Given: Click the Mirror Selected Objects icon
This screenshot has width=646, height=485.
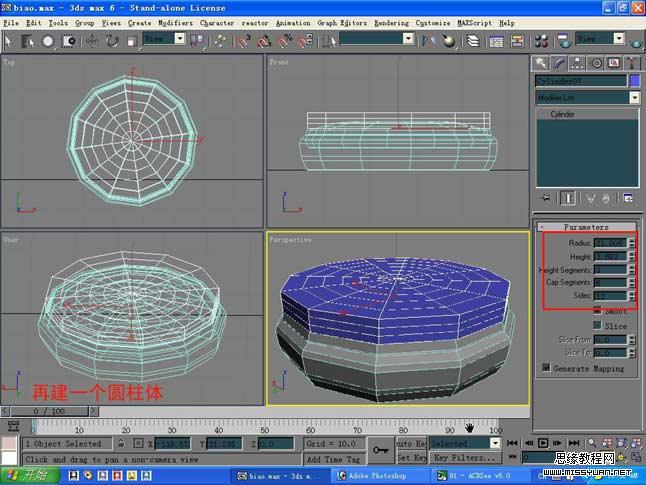Looking at the screenshot, I should coord(428,41).
